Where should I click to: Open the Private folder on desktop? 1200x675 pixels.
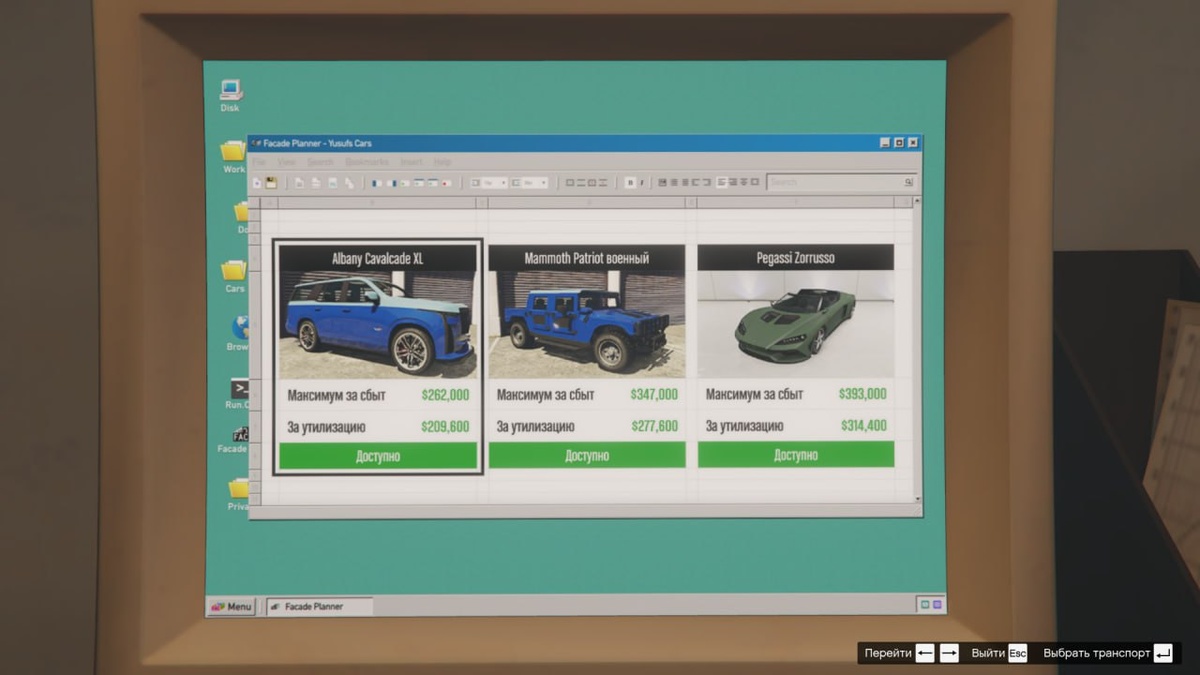click(x=239, y=494)
